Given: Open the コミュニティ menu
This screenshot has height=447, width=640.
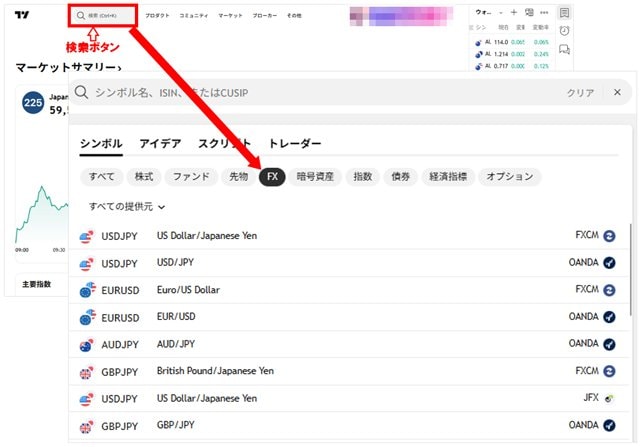Looking at the screenshot, I should [193, 16].
